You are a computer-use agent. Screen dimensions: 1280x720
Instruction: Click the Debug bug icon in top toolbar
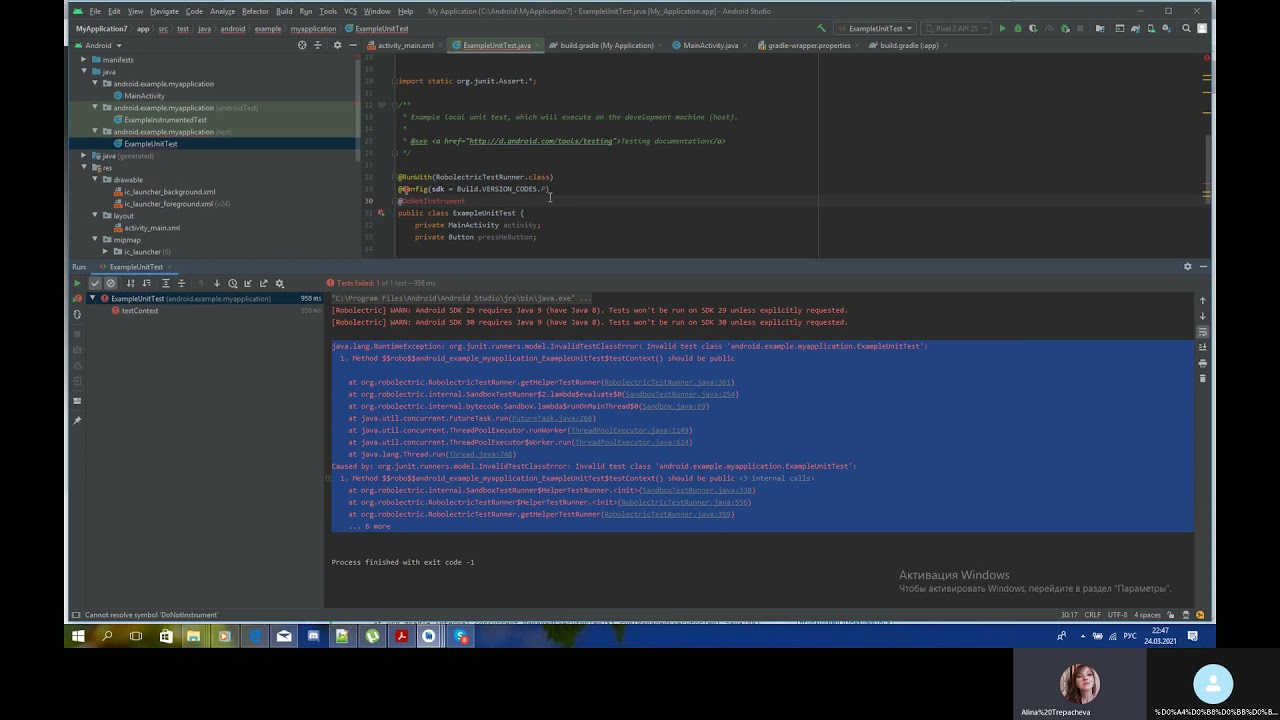pos(1018,29)
